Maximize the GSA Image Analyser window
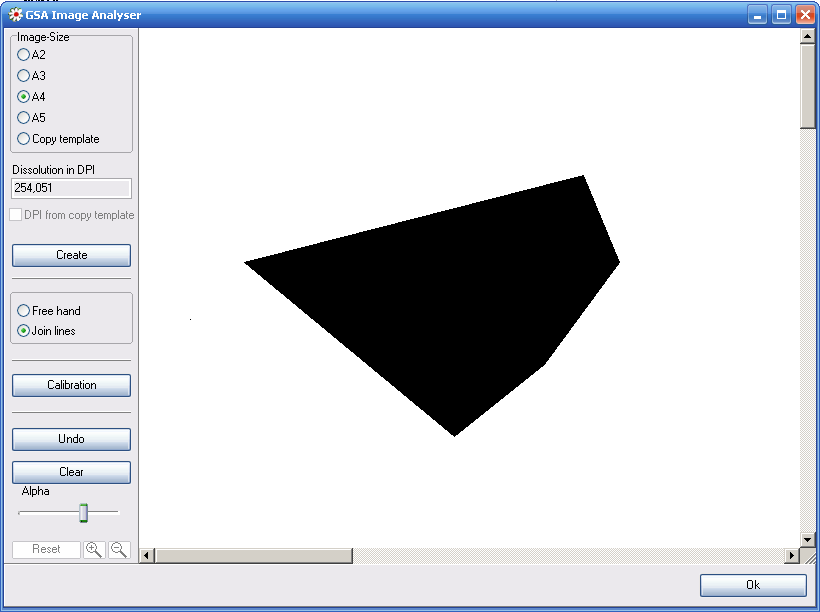The width and height of the screenshot is (820, 612). click(781, 15)
